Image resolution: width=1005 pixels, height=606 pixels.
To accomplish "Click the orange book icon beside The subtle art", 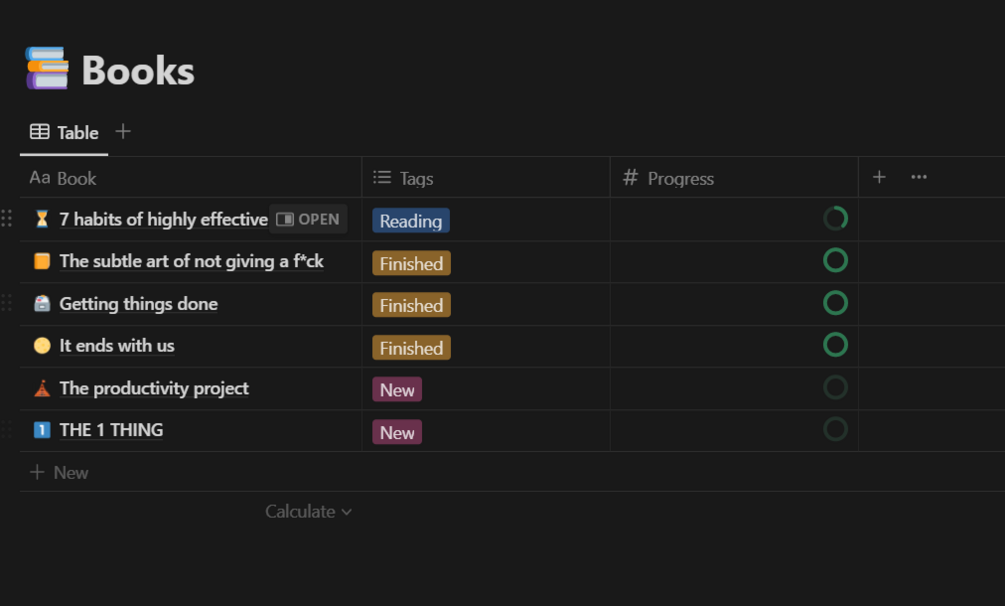I will (42, 261).
